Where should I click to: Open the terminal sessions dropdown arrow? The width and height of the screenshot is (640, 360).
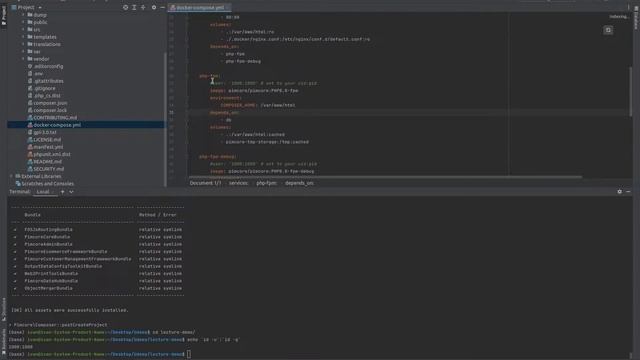pos(71,192)
